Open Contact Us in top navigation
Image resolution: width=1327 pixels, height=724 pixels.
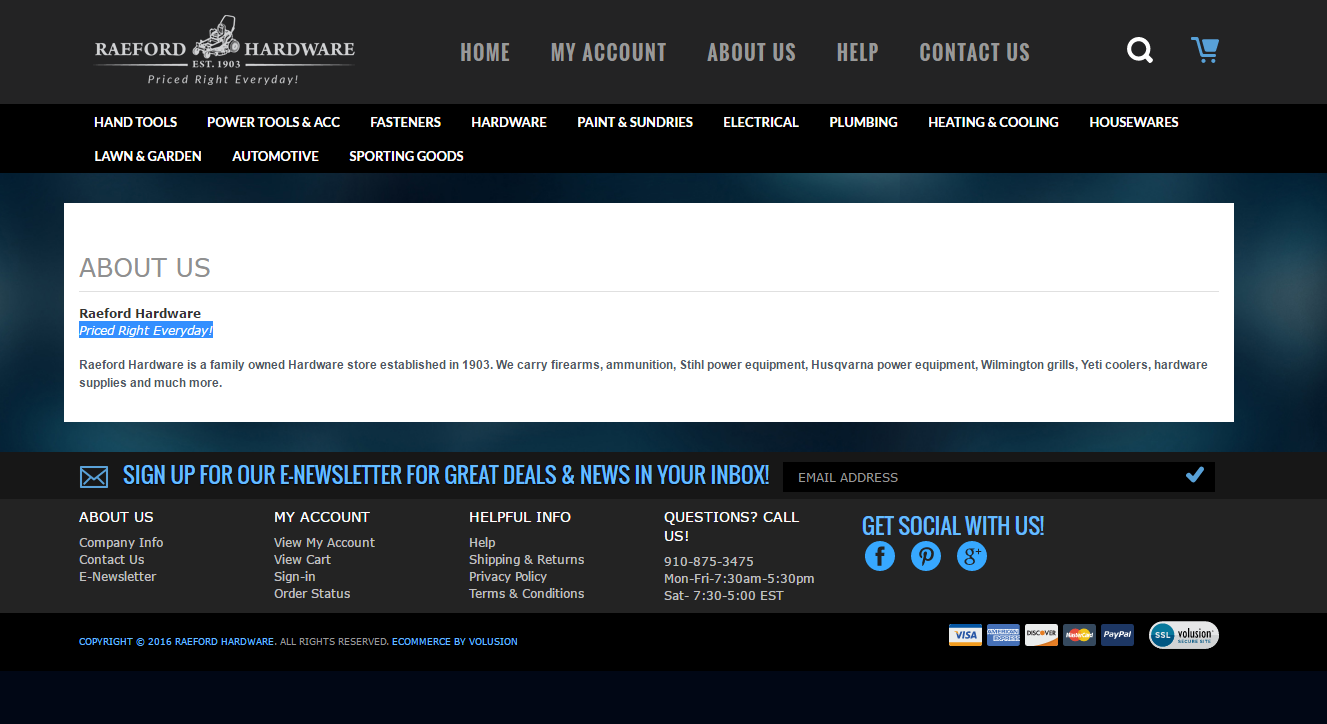pos(975,52)
